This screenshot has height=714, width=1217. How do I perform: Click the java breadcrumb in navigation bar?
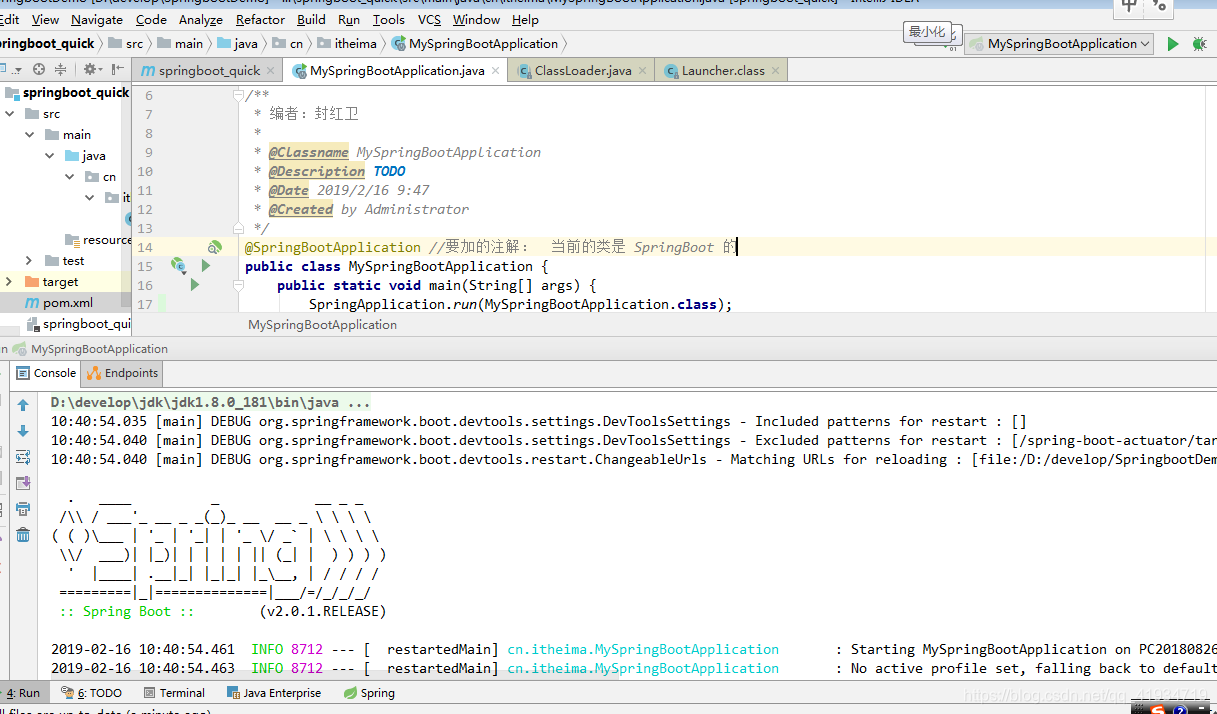click(236, 44)
